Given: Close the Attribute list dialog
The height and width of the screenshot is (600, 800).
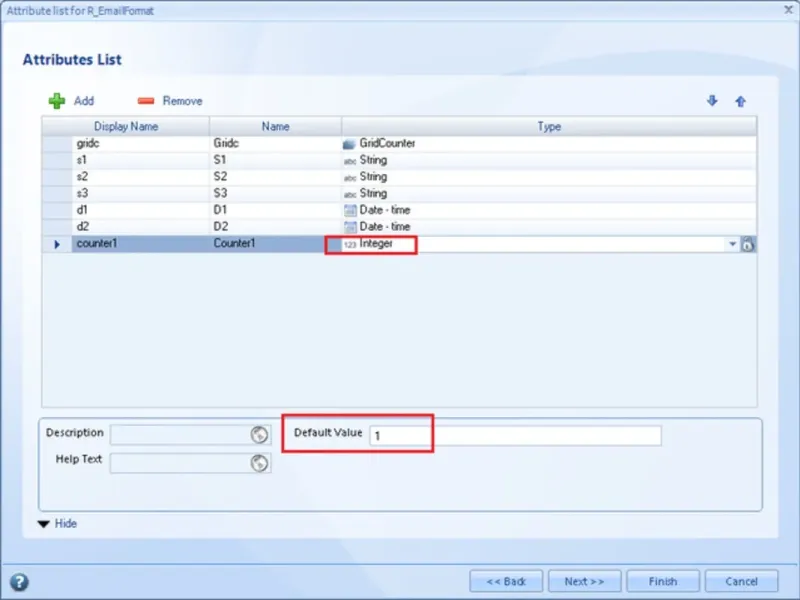Looking at the screenshot, I should coord(788,10).
